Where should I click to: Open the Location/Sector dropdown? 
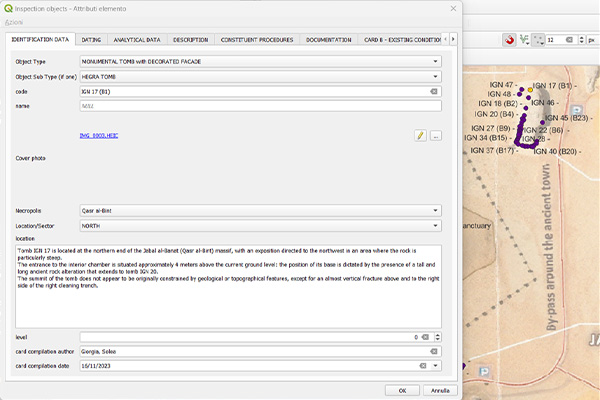point(436,226)
